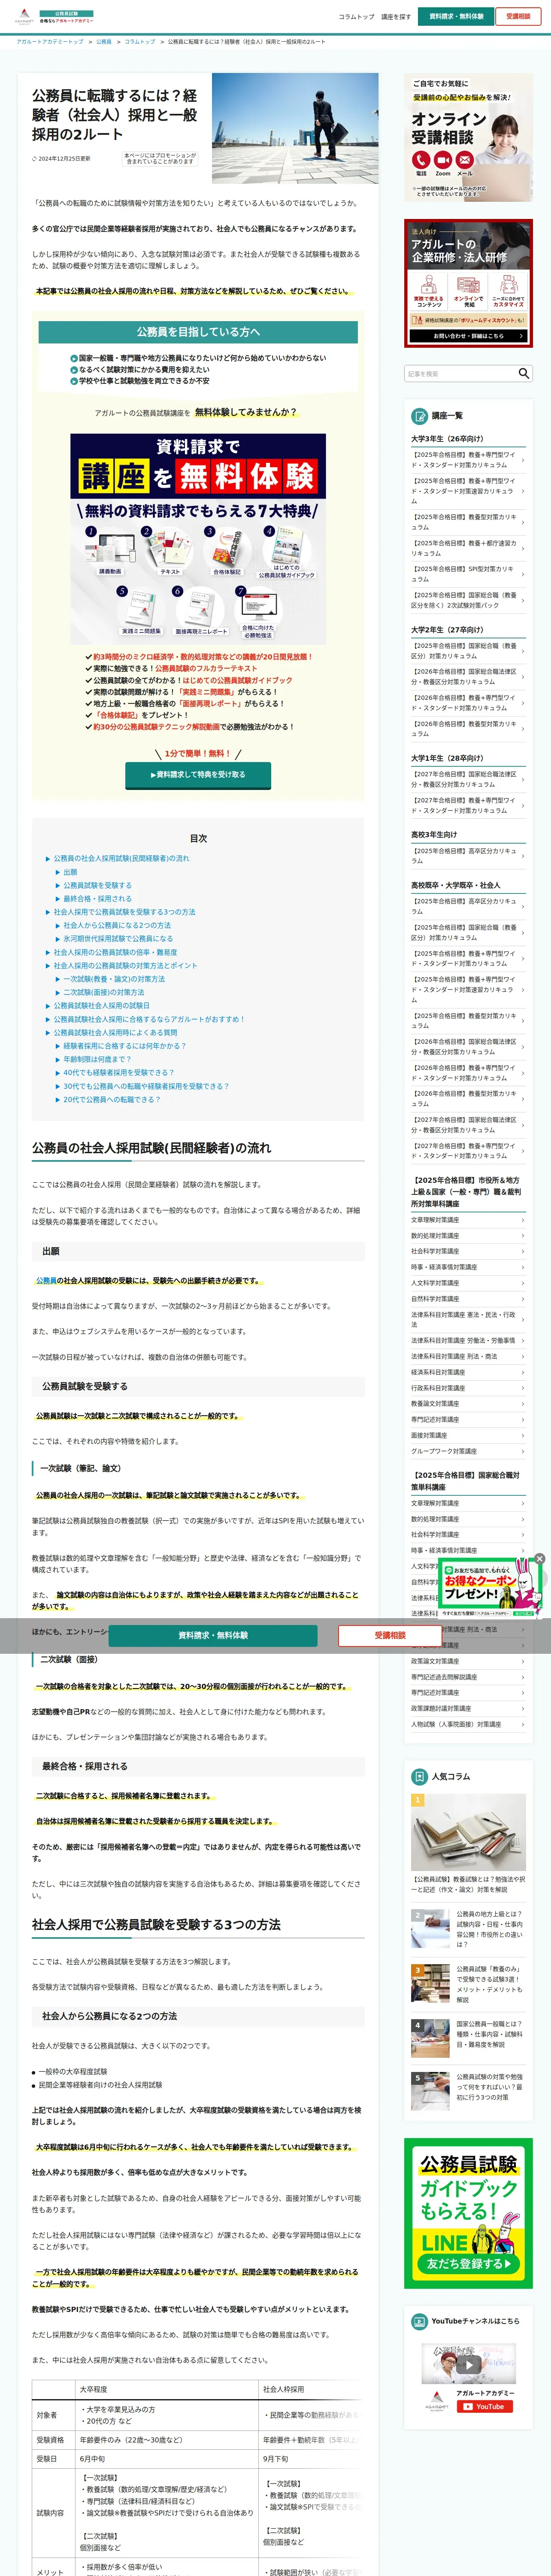The width and height of the screenshot is (551, 2576).
Task: Open rank 3 column 「教養のみ」で受験できる試験3選
Action: [468, 1984]
